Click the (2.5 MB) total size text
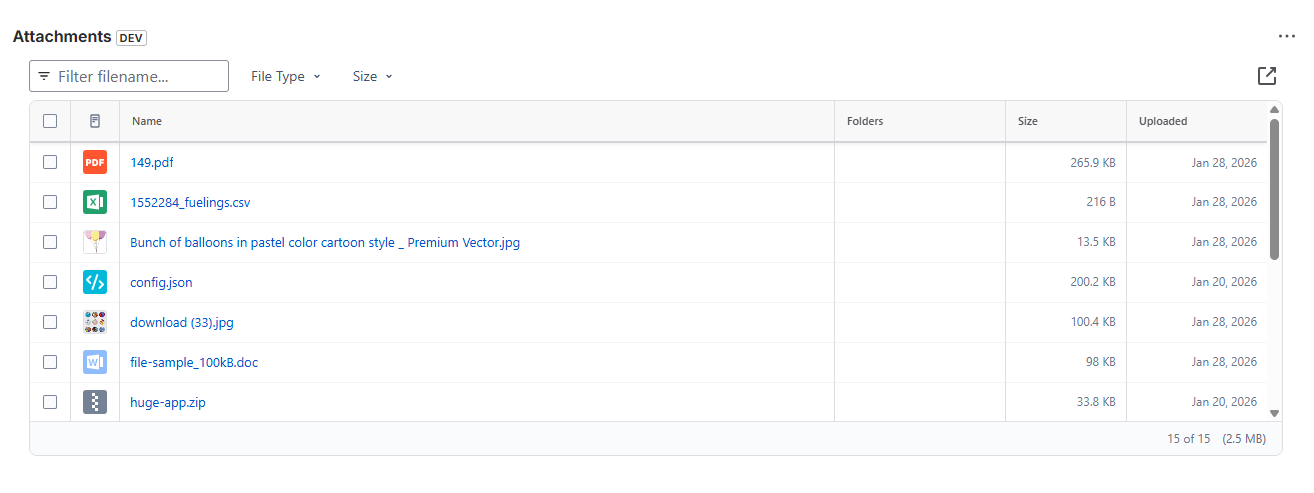Viewport: 1314px width, 493px height. [1244, 438]
